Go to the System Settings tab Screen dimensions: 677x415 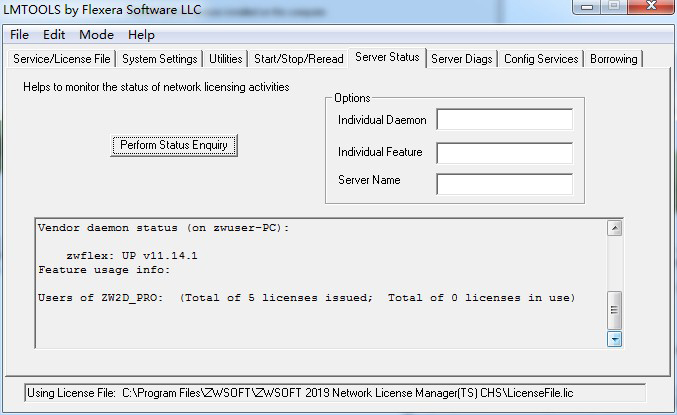tap(160, 59)
